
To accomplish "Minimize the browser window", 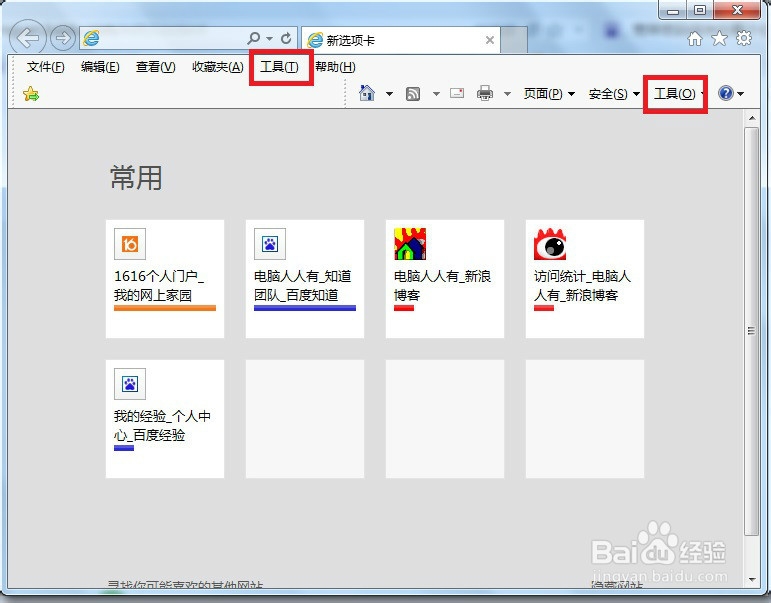I will click(673, 10).
